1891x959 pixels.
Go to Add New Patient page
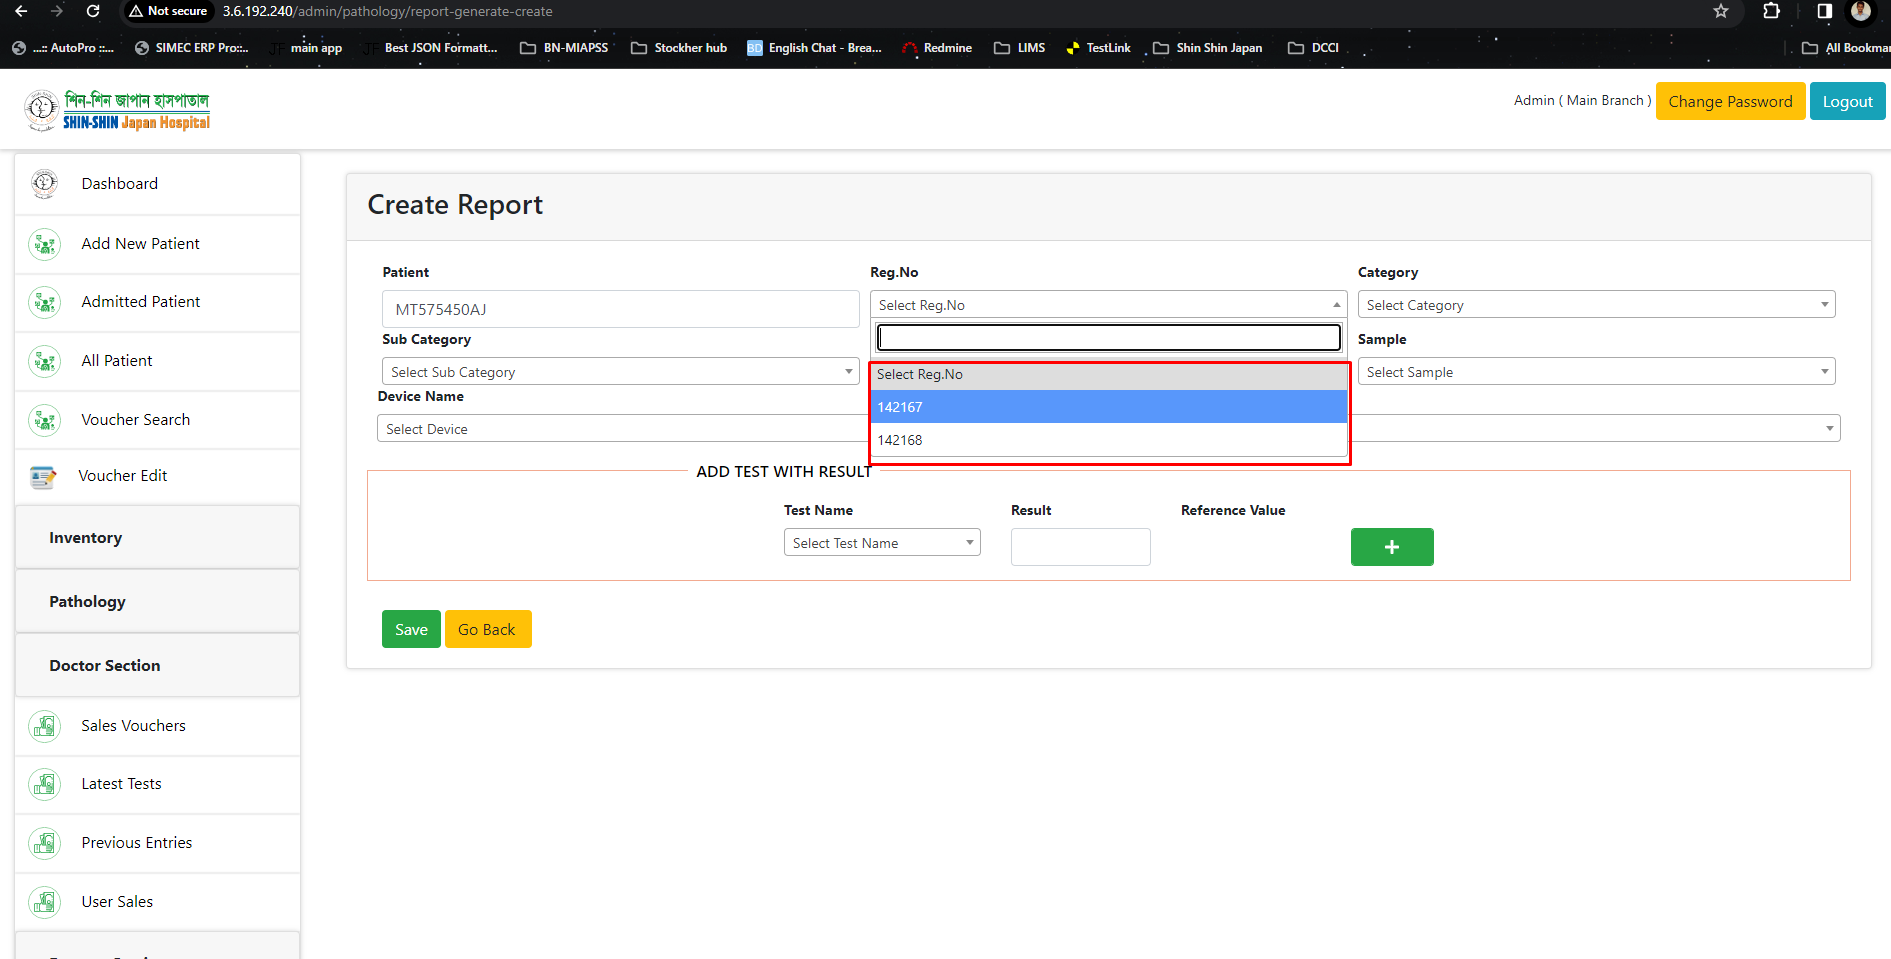(141, 244)
